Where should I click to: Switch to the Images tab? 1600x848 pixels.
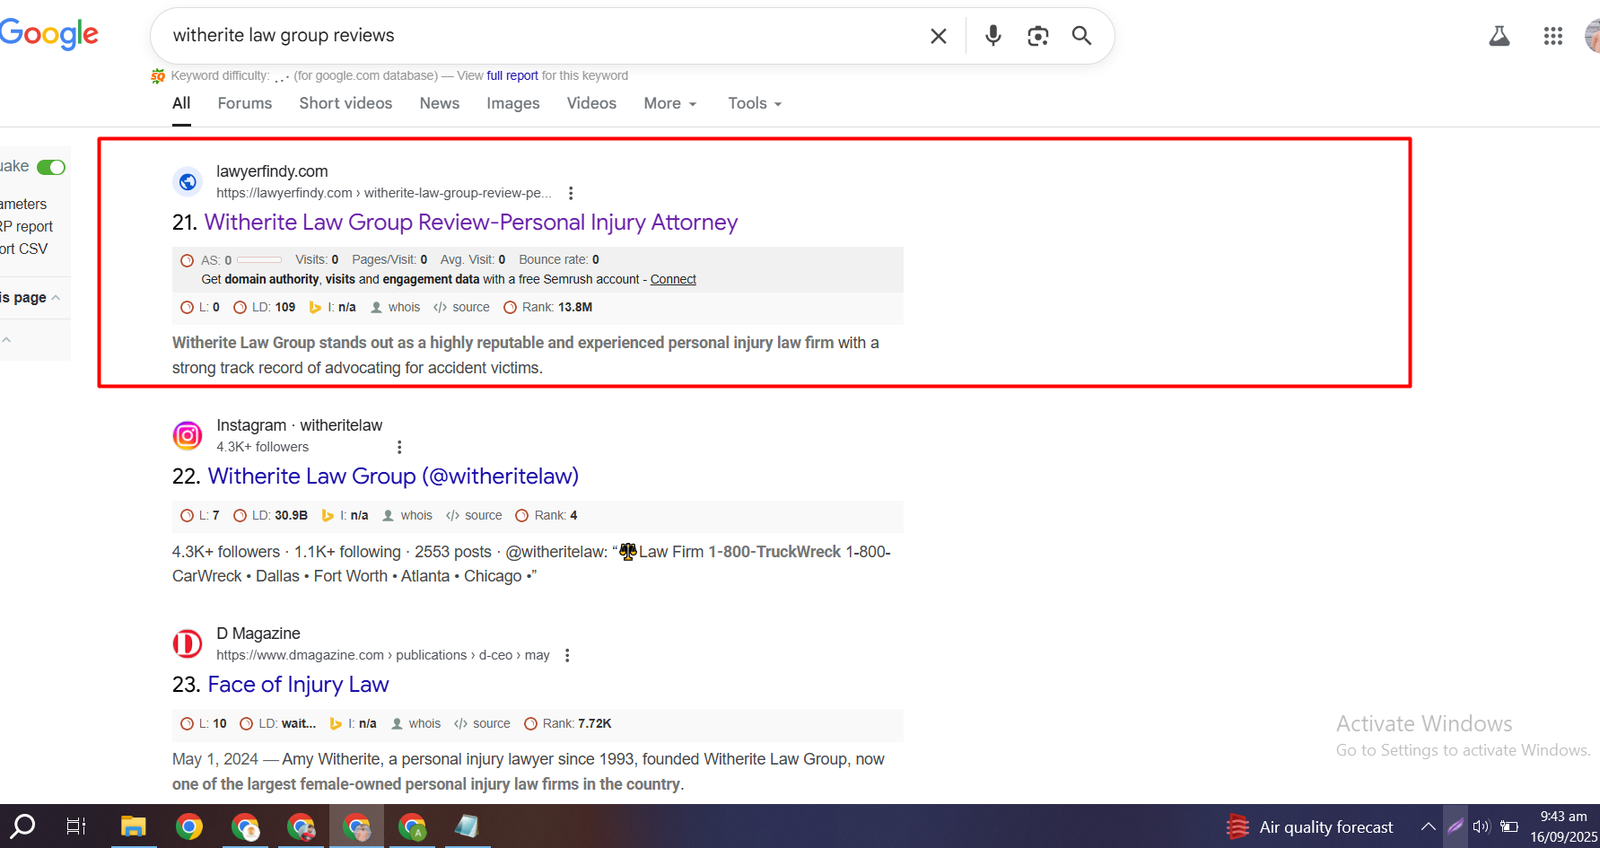[512, 103]
